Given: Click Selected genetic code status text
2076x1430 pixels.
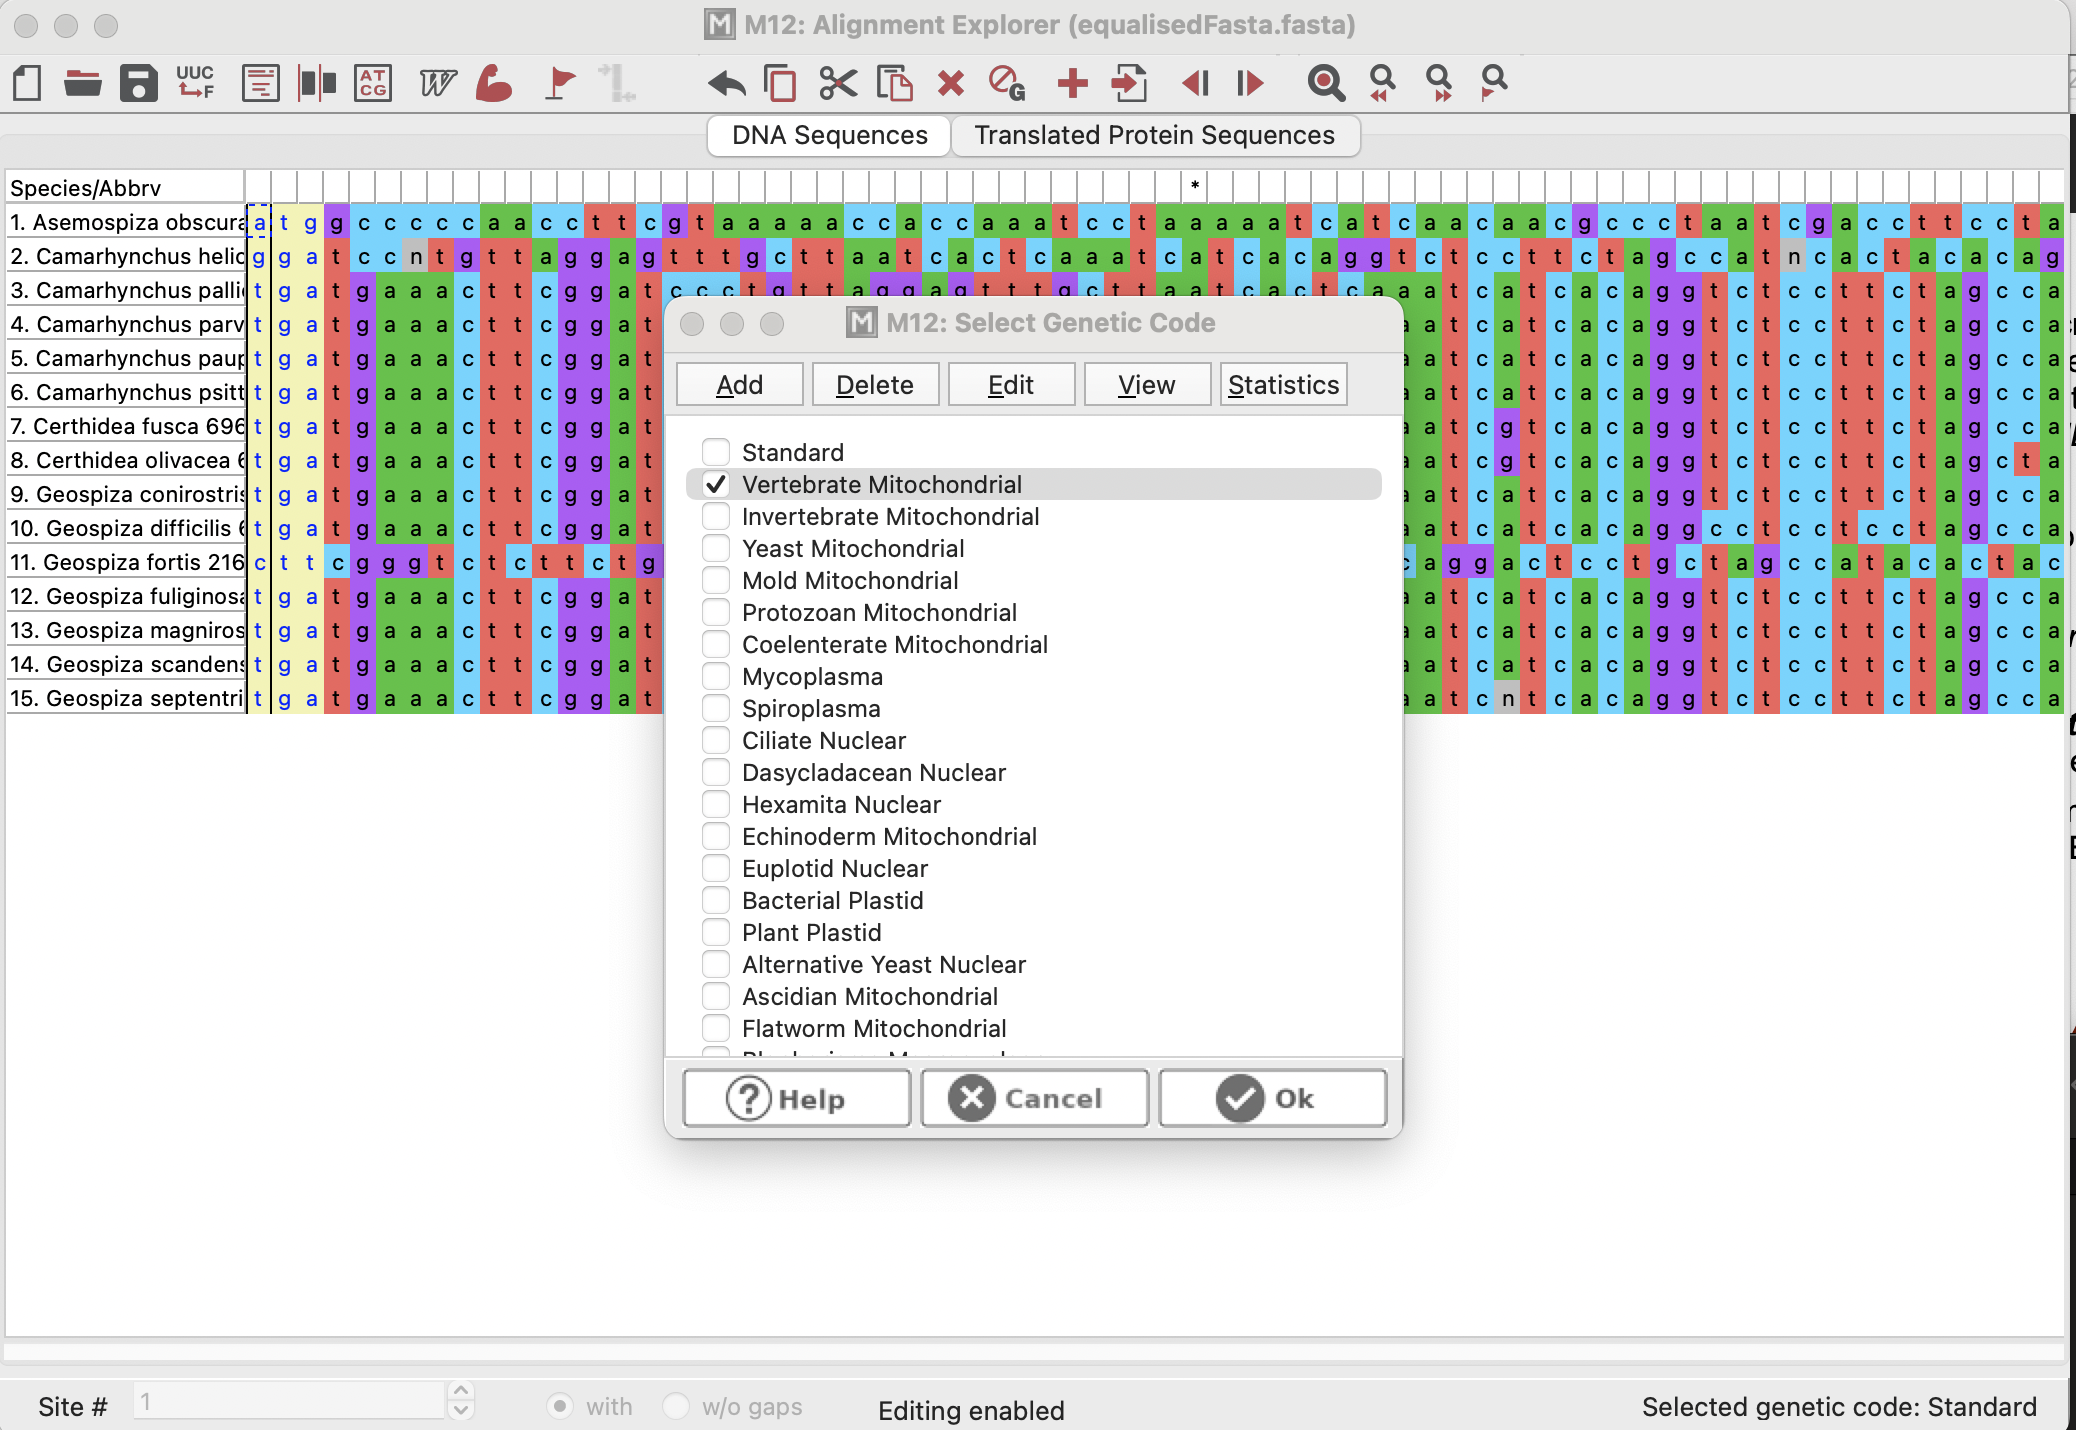Looking at the screenshot, I should coord(1838,1407).
